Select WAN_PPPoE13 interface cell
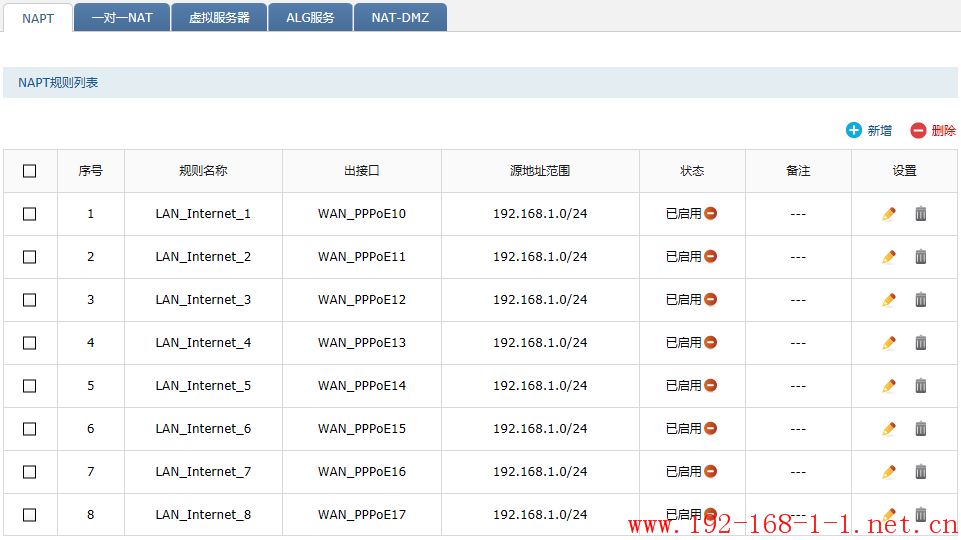The width and height of the screenshot is (961, 540). click(362, 343)
